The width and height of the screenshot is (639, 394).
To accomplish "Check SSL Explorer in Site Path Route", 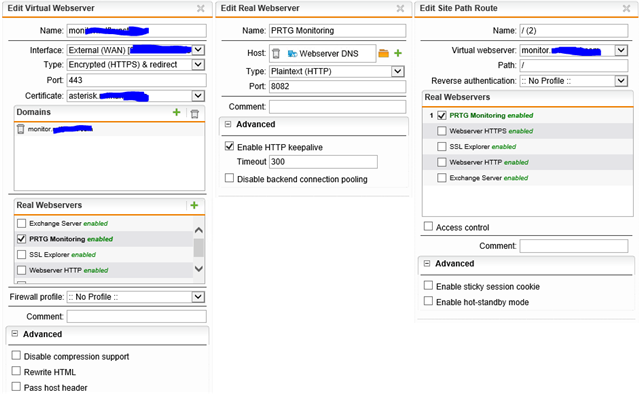I will coord(442,146).
